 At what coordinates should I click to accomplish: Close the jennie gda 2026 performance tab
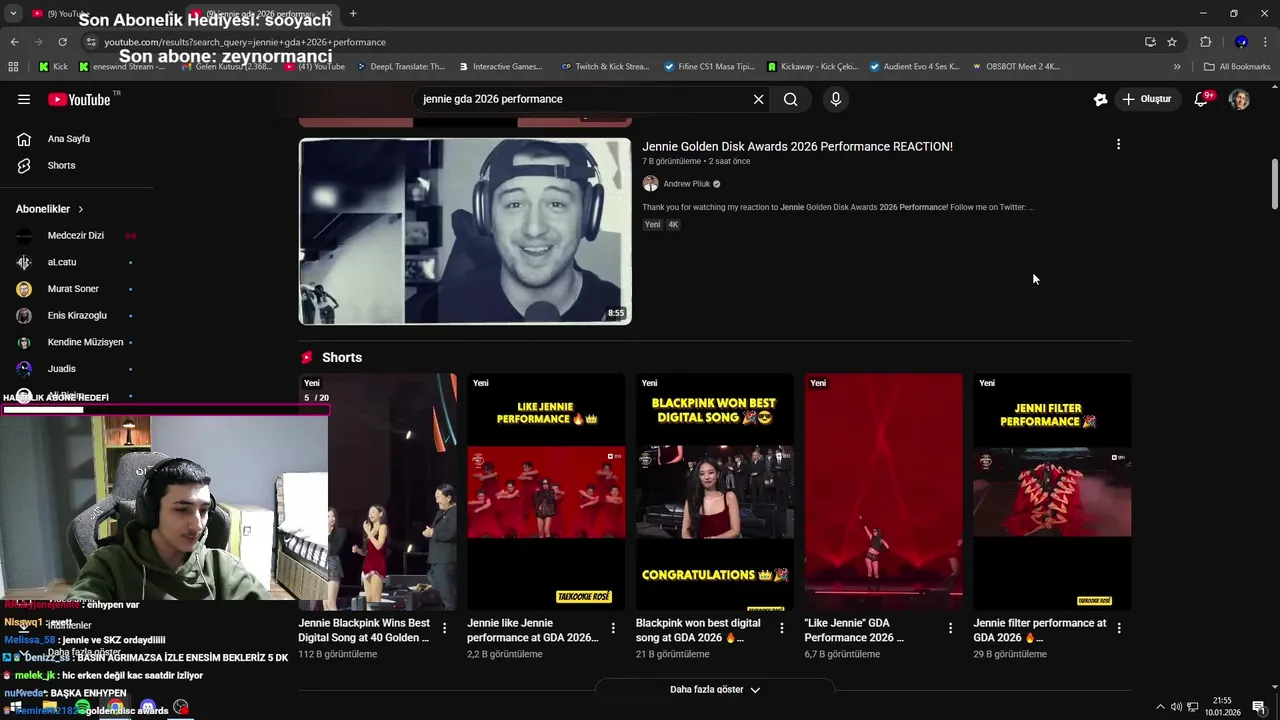[x=329, y=13]
